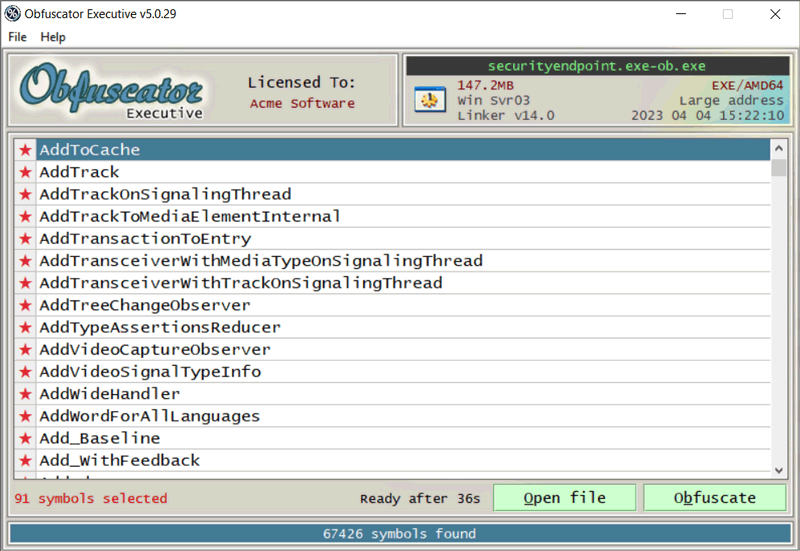Screen dimensions: 800x551
Task: Select the Add_WithFeedback symbol
Action: 403,461
